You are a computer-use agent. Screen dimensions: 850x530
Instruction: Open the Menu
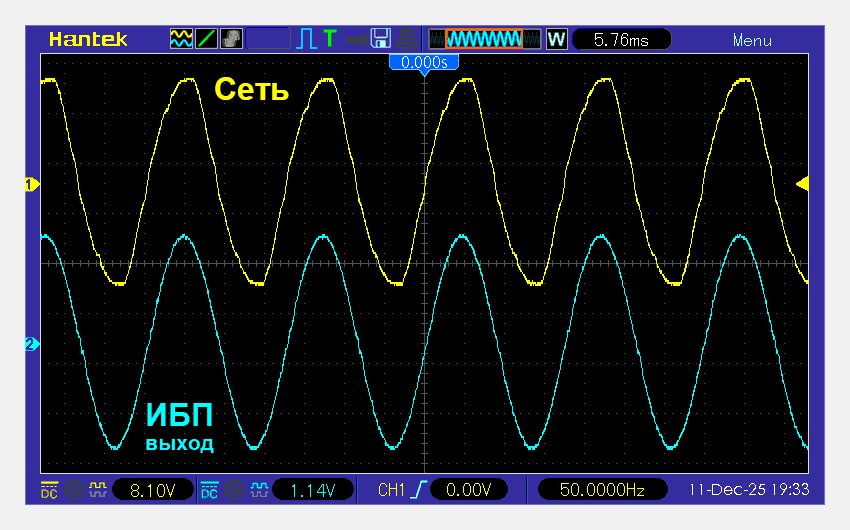click(x=752, y=40)
